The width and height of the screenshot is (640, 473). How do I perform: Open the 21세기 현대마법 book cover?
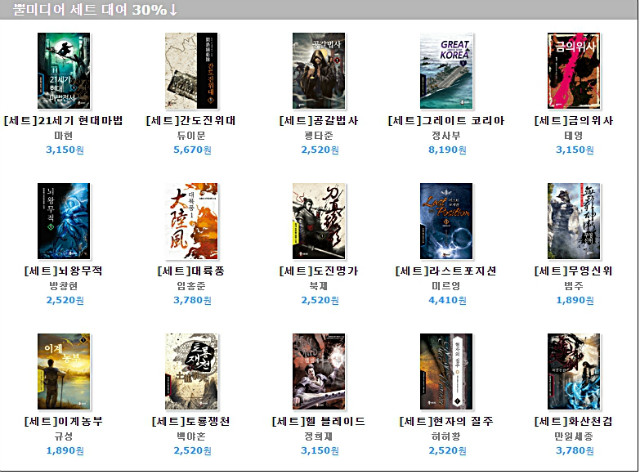click(x=64, y=71)
